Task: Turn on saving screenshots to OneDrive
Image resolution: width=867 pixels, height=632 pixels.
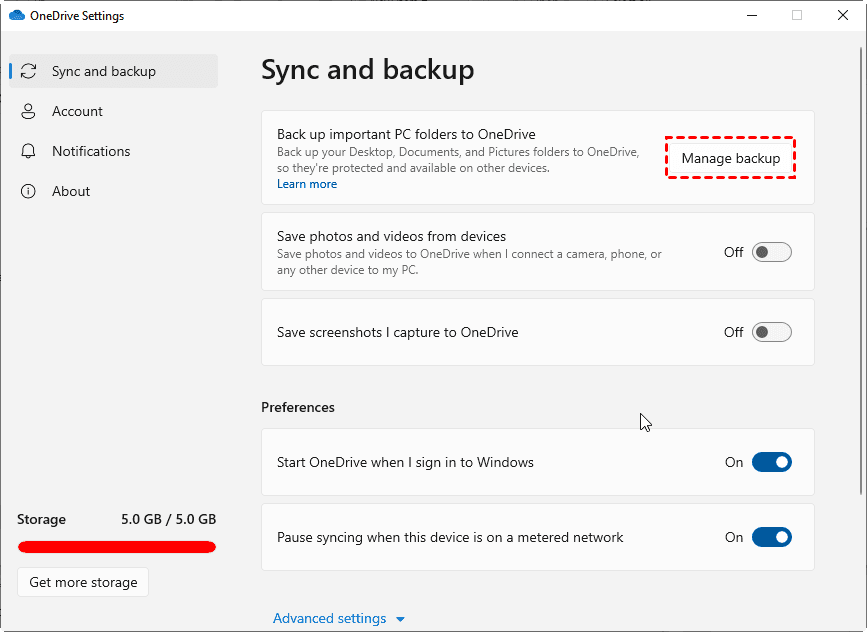Action: point(771,332)
